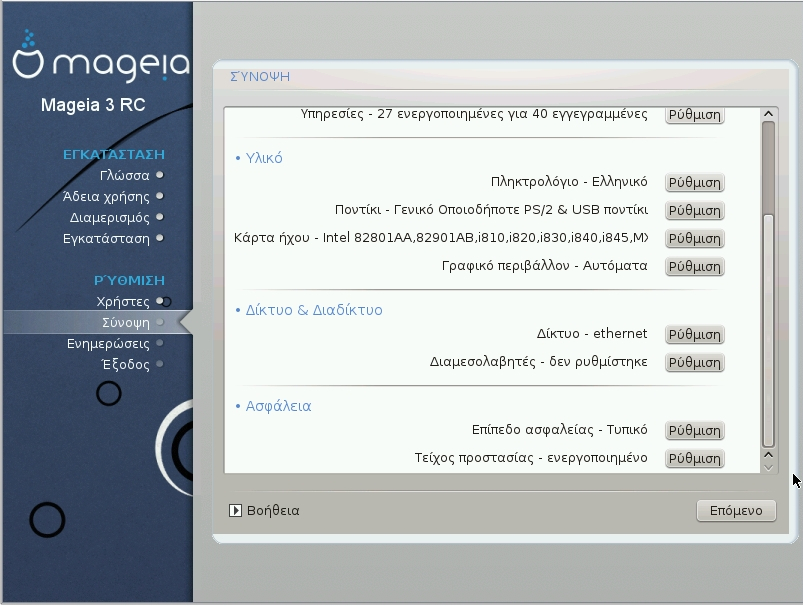
Task: Click the Επόμενο button
Action: (x=736, y=511)
